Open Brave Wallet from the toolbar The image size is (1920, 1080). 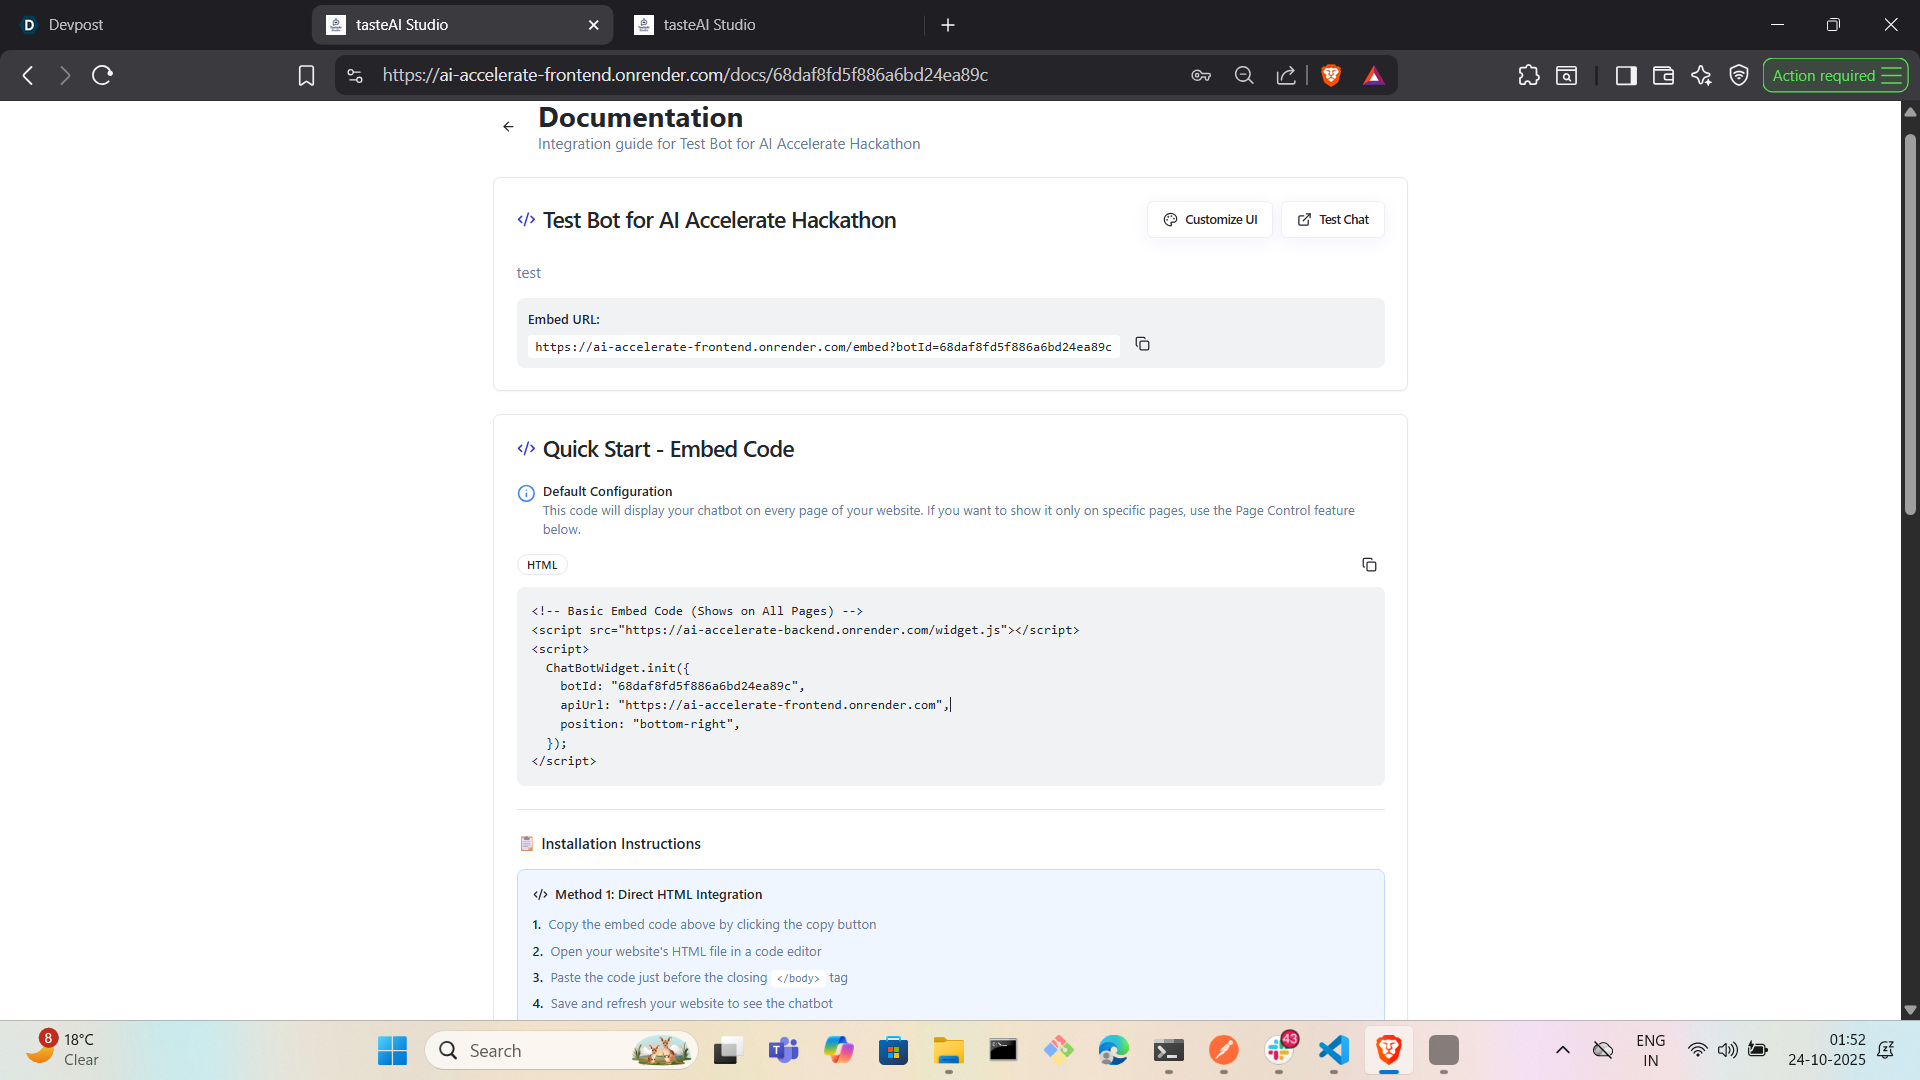tap(1663, 75)
